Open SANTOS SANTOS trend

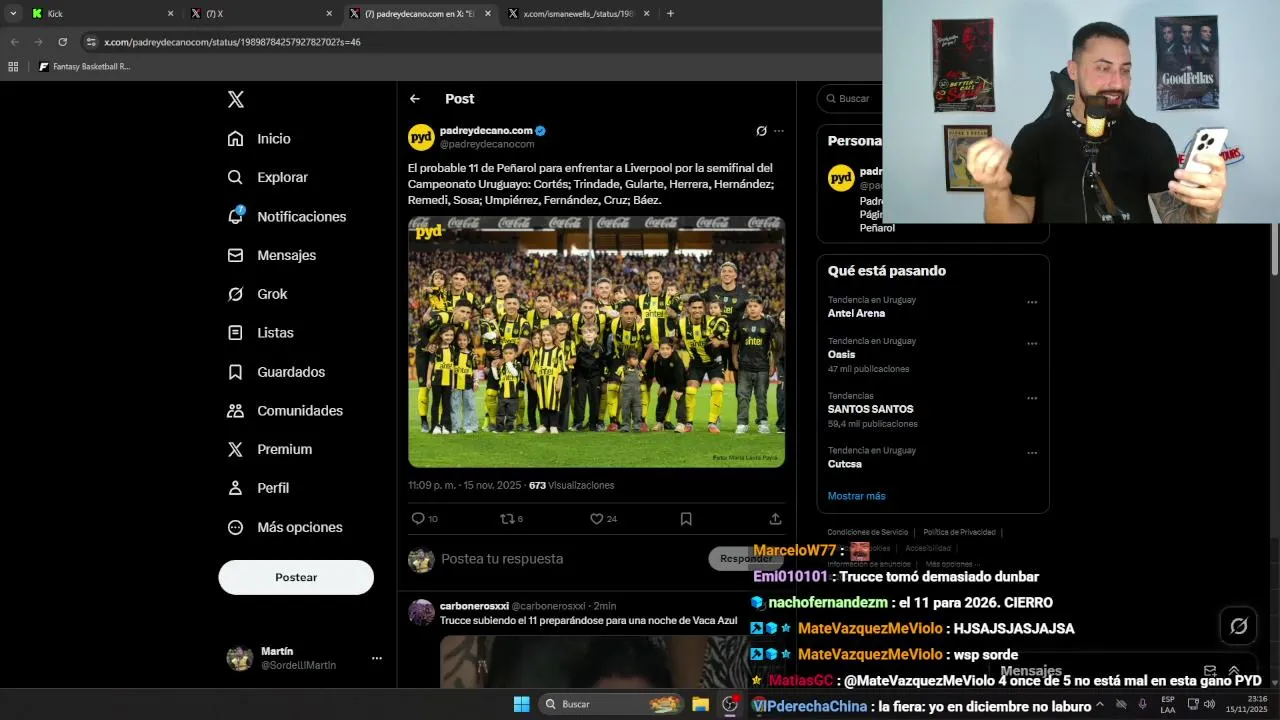coord(870,409)
